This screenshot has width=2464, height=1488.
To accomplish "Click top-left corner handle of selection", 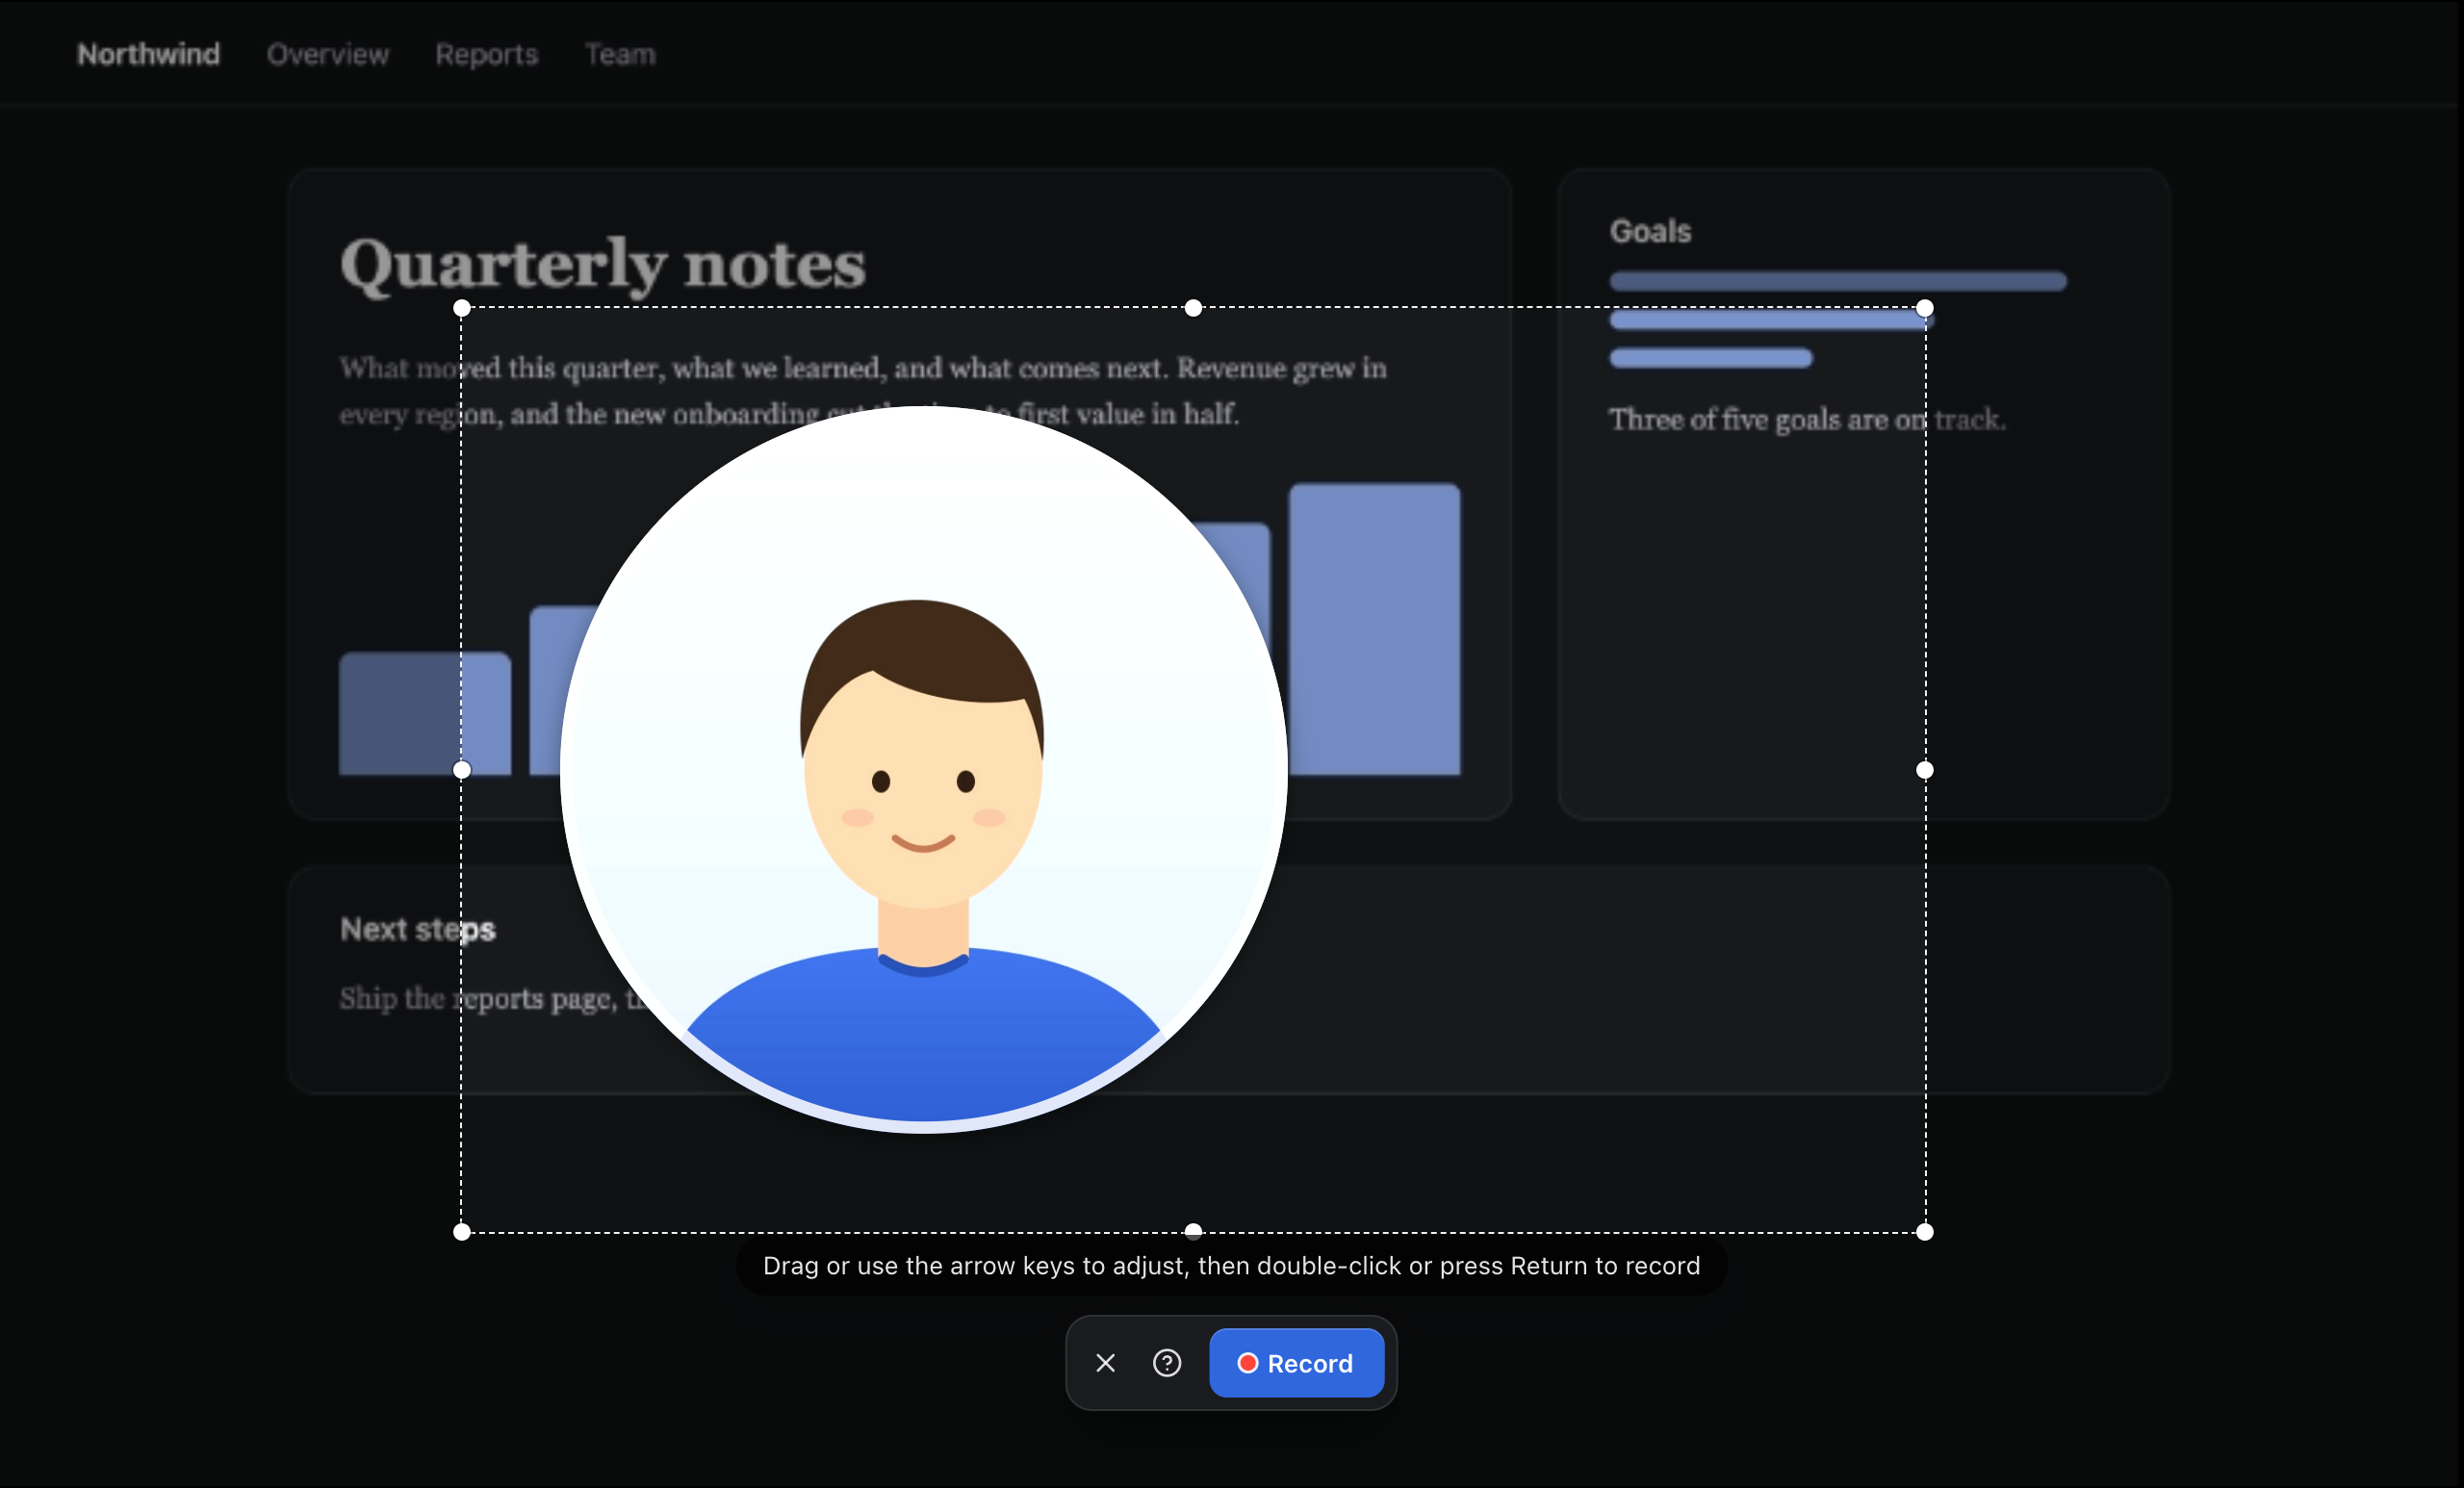I will tap(462, 308).
